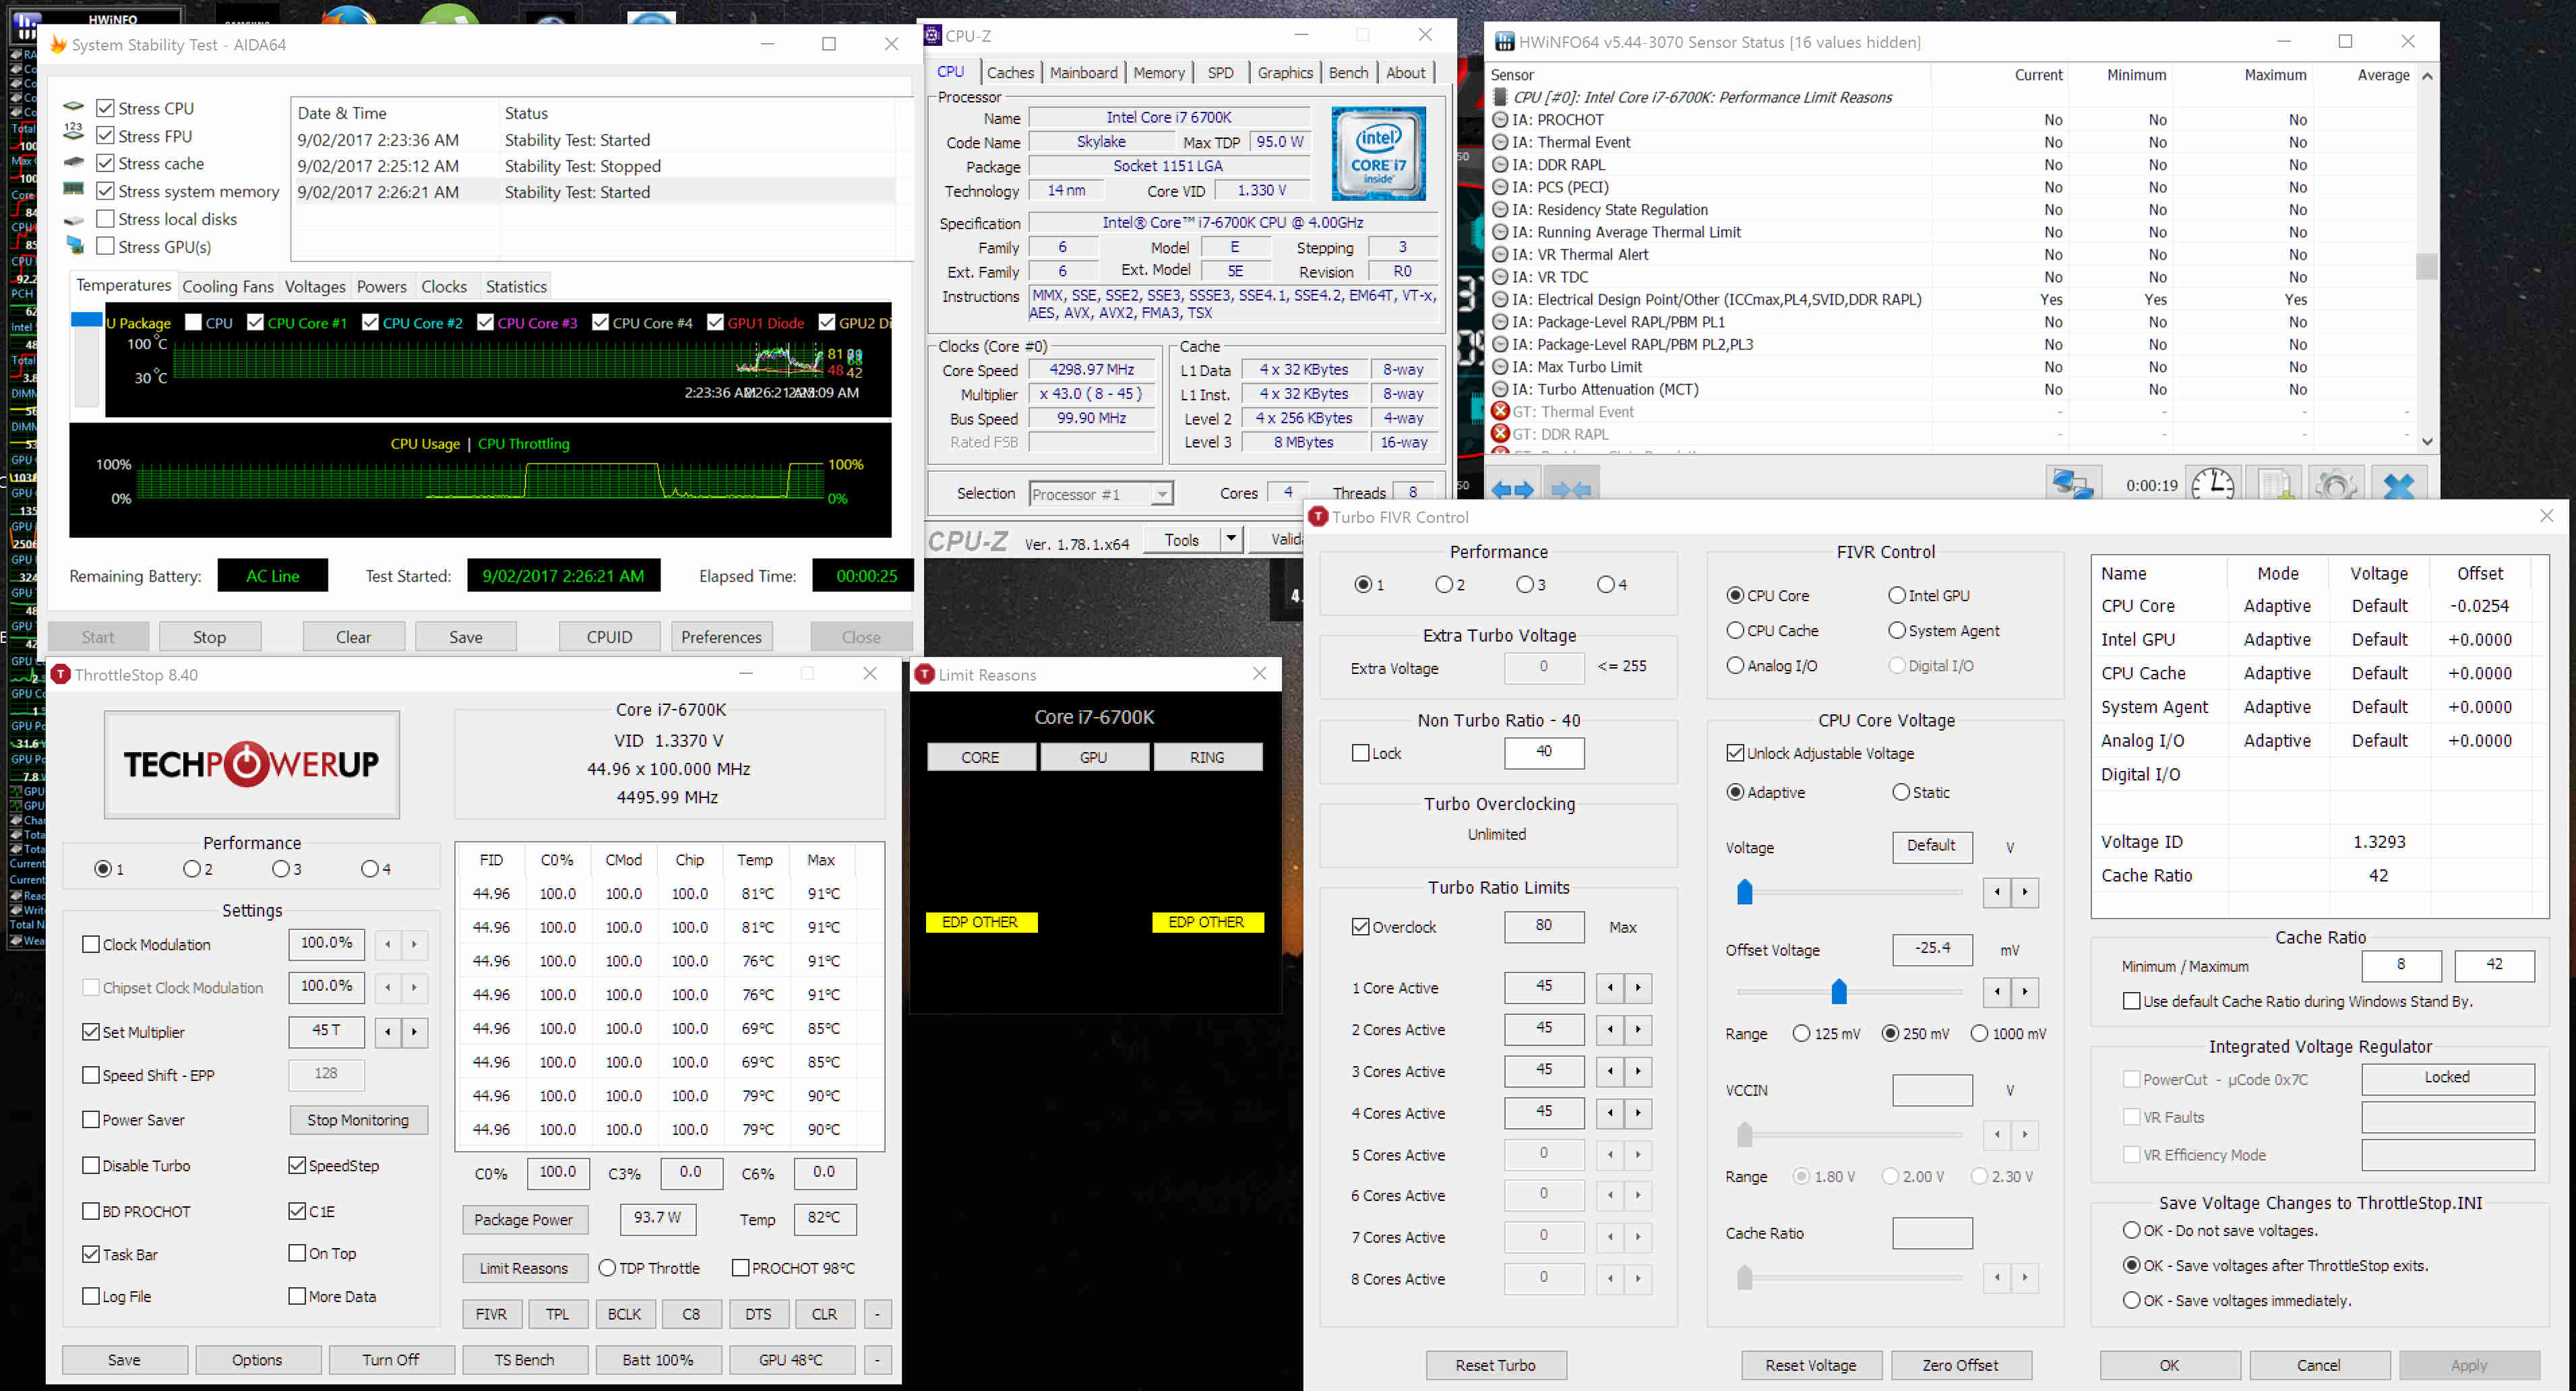The width and height of the screenshot is (2576, 1391).
Task: Click the Limit Reasons window title icon
Action: point(925,675)
